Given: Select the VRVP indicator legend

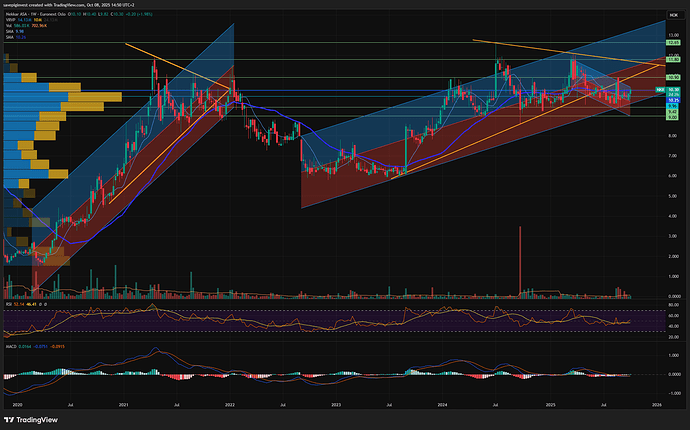Looking at the screenshot, I should pyautogui.click(x=12, y=21).
